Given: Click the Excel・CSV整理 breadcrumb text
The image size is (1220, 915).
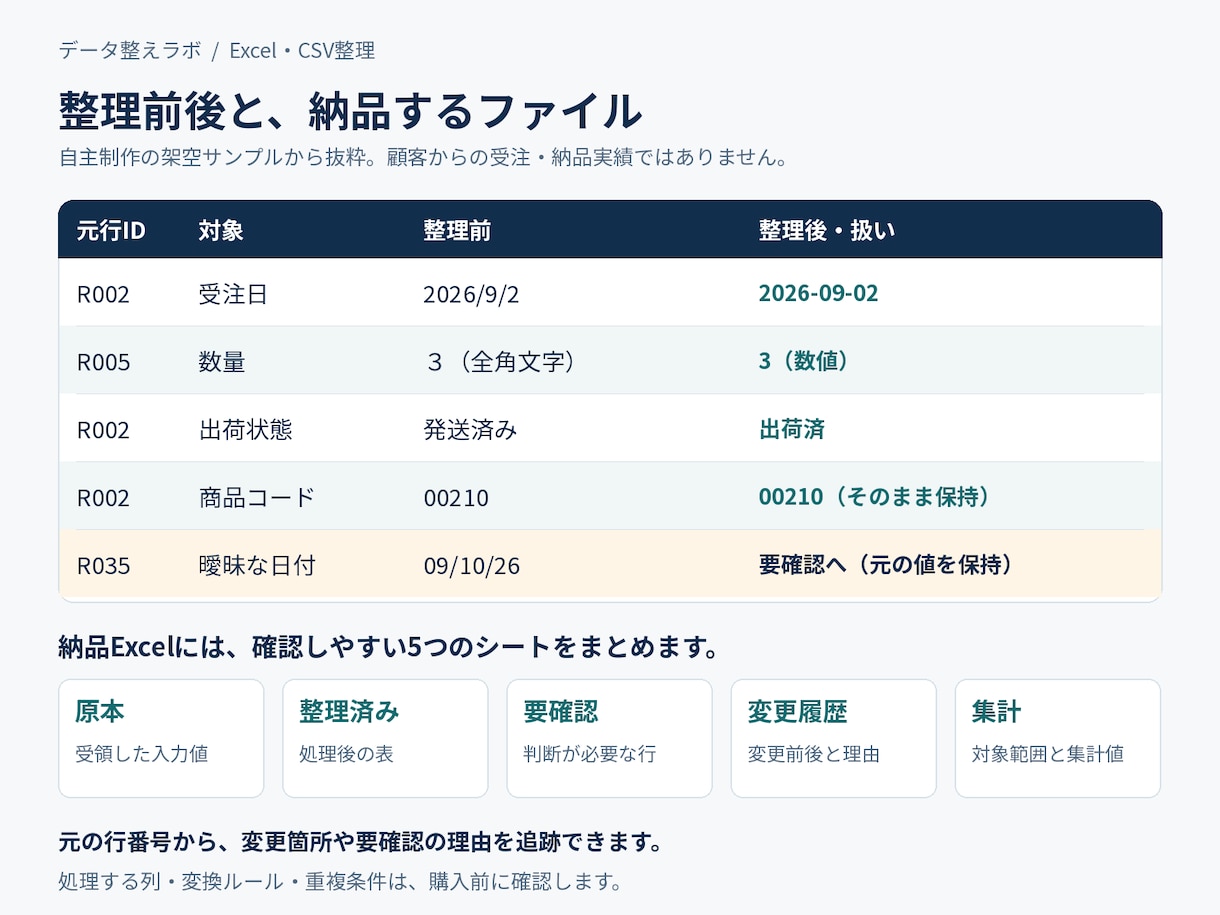Looking at the screenshot, I should point(302,50).
